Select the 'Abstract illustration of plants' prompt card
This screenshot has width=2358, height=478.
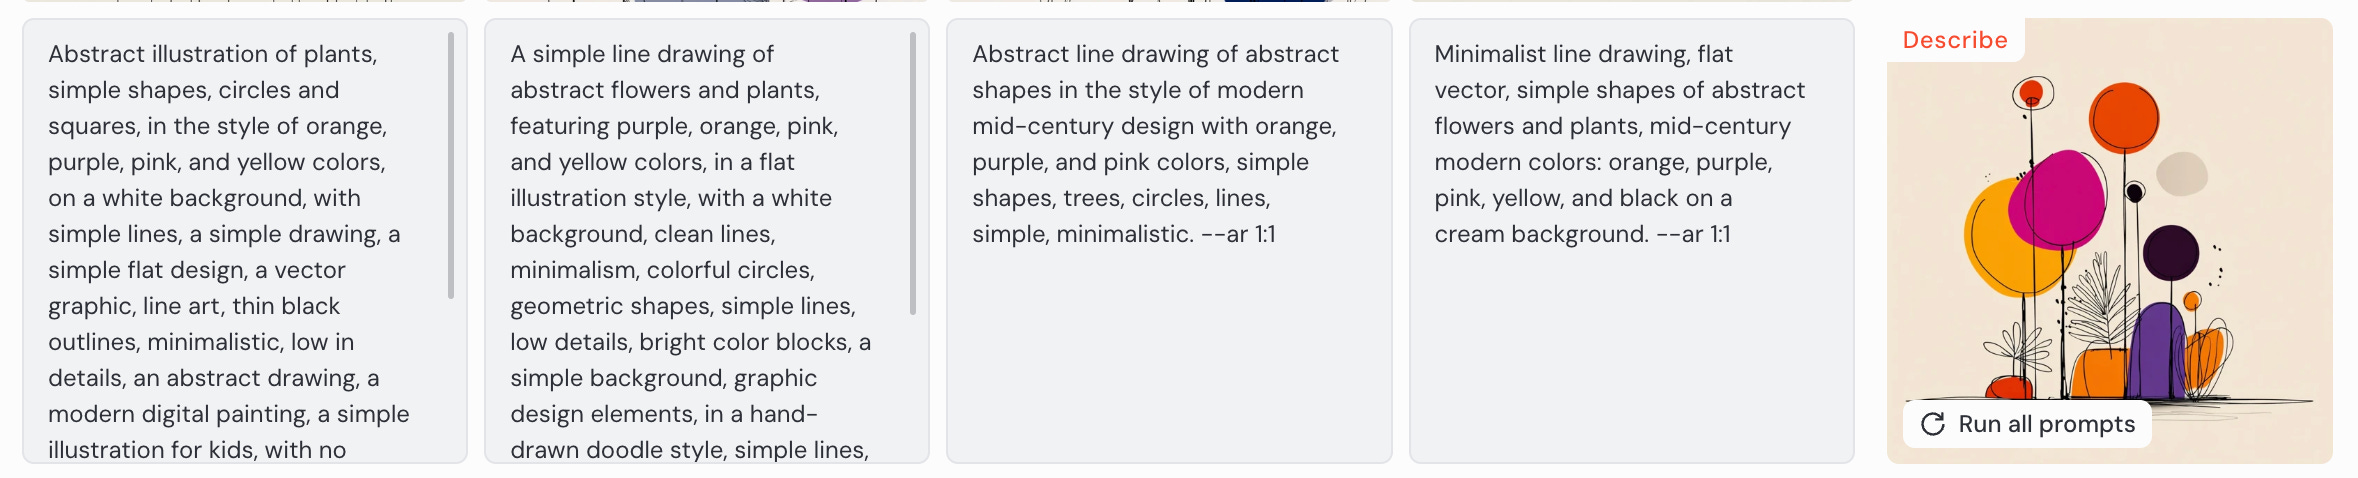click(x=245, y=241)
